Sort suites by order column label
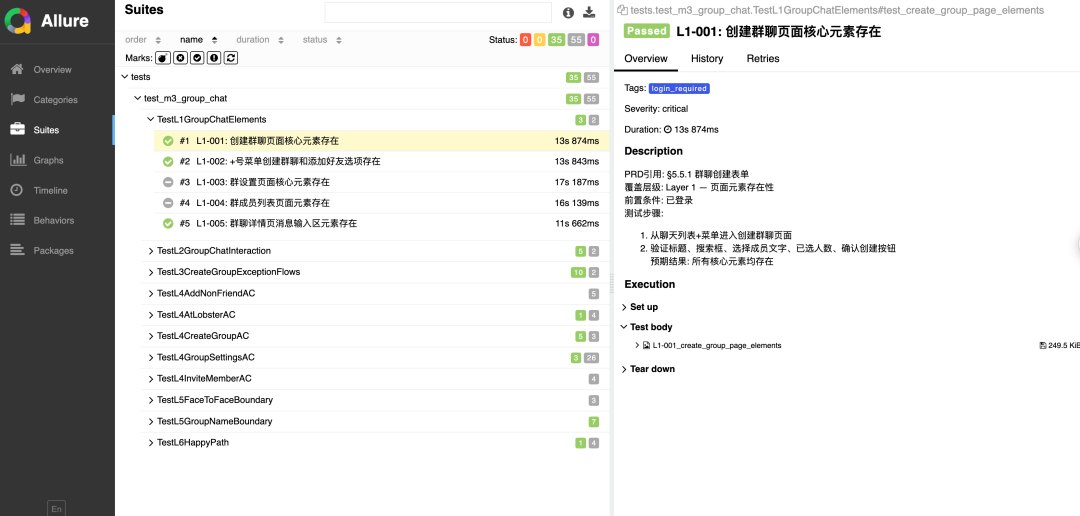Image resolution: width=1080 pixels, height=516 pixels. pos(136,40)
